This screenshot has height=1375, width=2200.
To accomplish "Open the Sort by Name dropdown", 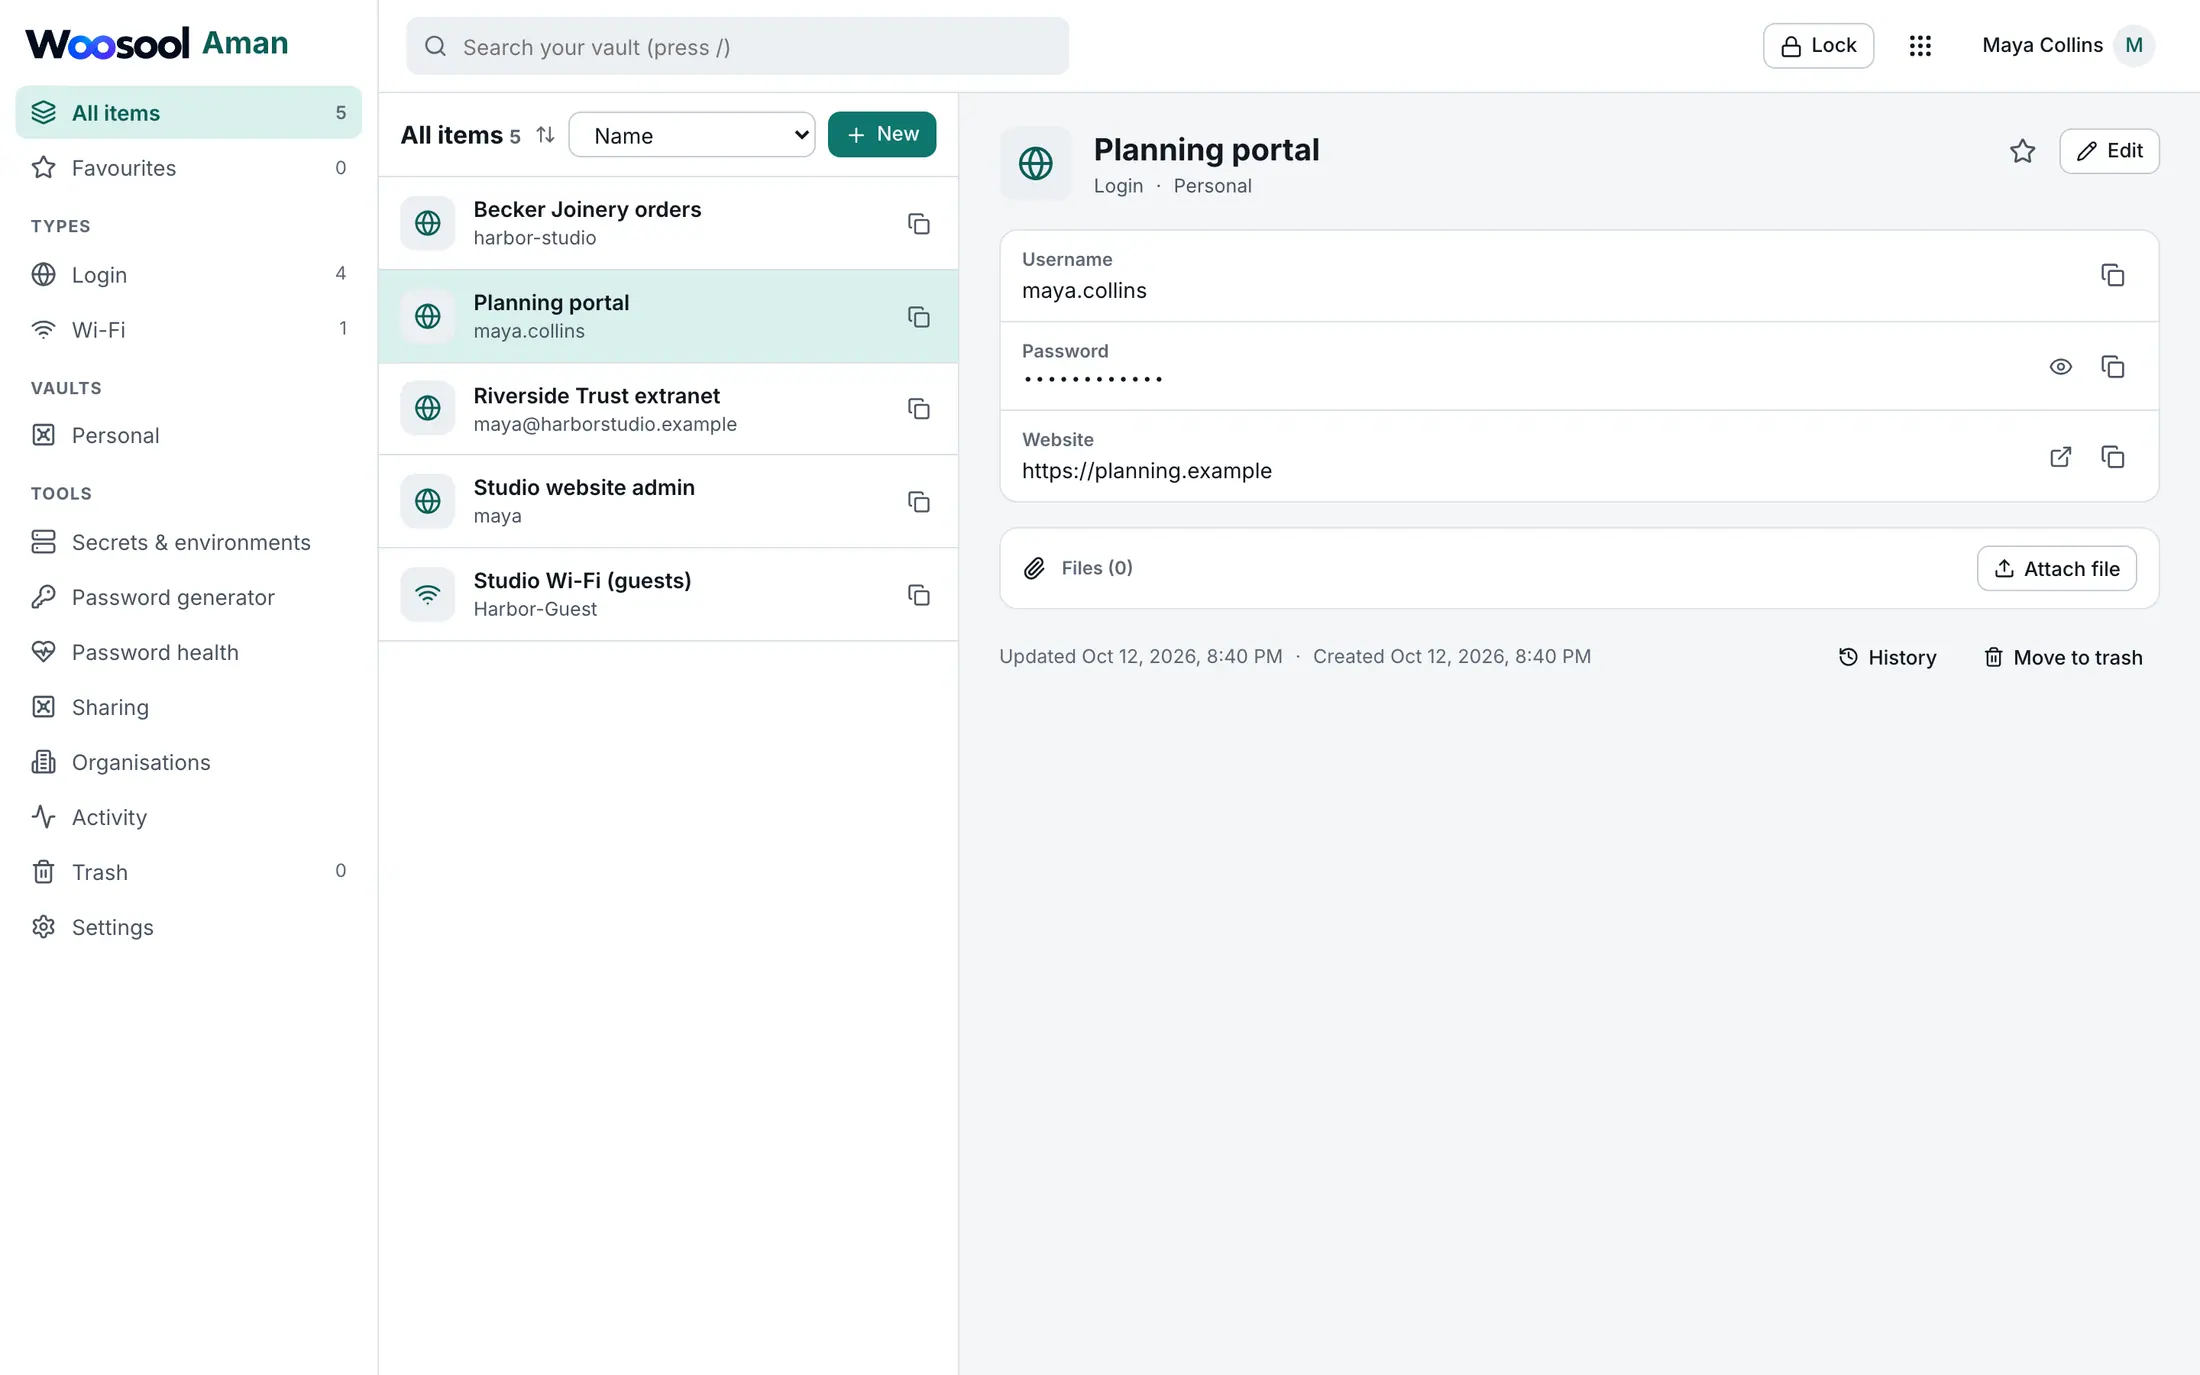I will point(692,135).
